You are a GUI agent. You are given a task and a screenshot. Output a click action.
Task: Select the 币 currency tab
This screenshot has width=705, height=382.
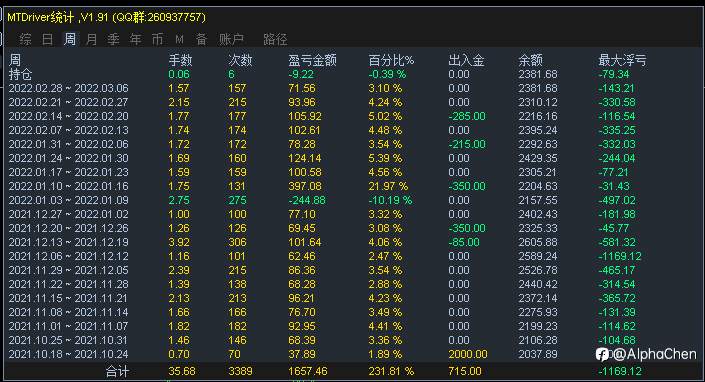[157, 40]
